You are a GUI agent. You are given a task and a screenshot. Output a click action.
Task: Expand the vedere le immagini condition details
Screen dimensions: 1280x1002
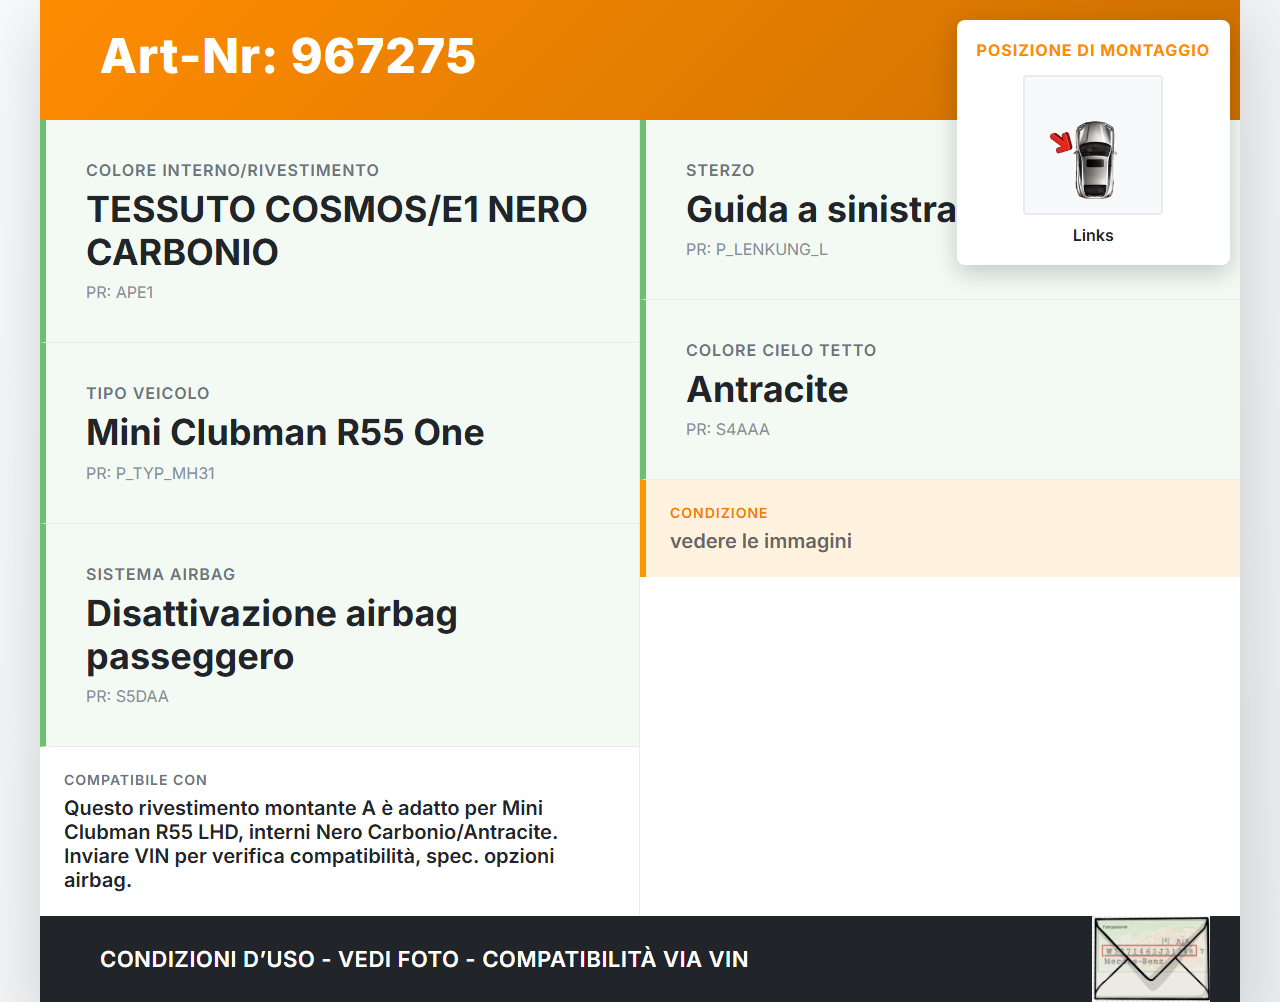point(760,541)
